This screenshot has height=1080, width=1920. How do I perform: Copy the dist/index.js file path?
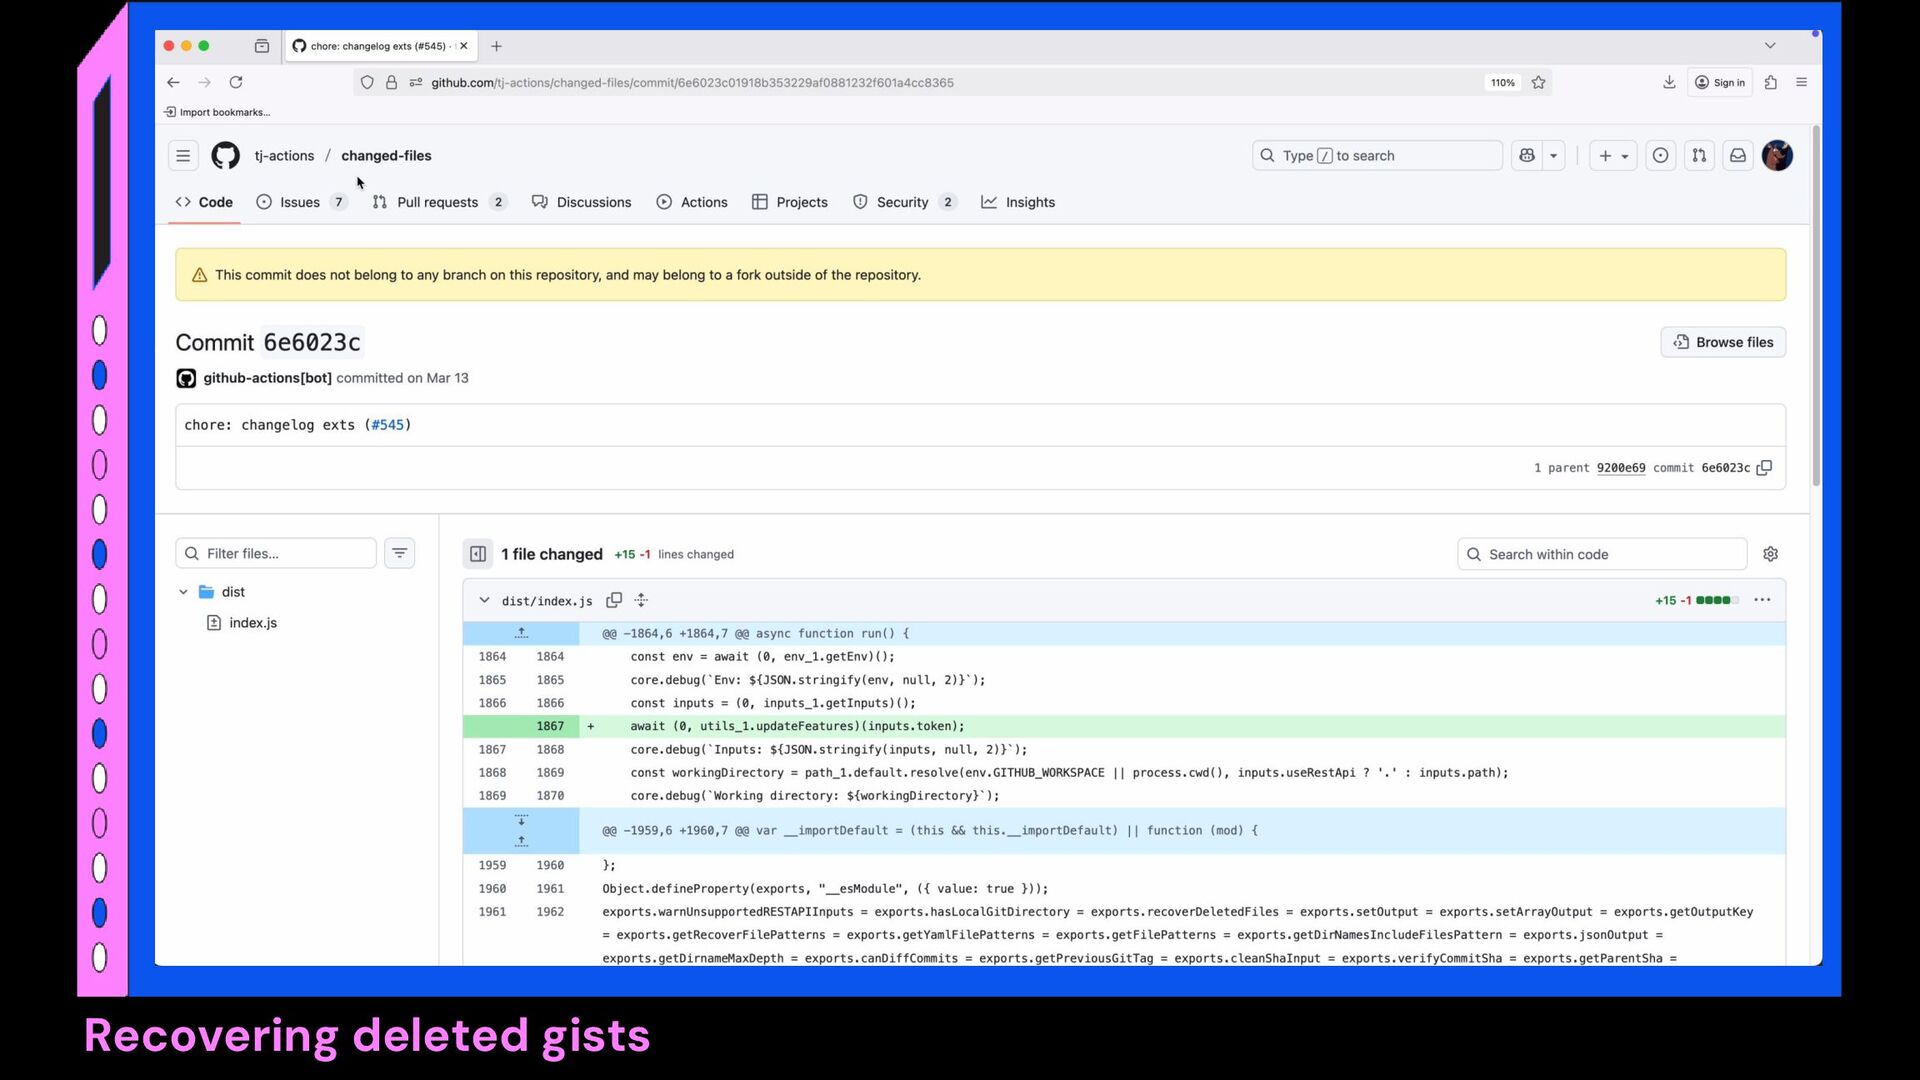[x=614, y=600]
